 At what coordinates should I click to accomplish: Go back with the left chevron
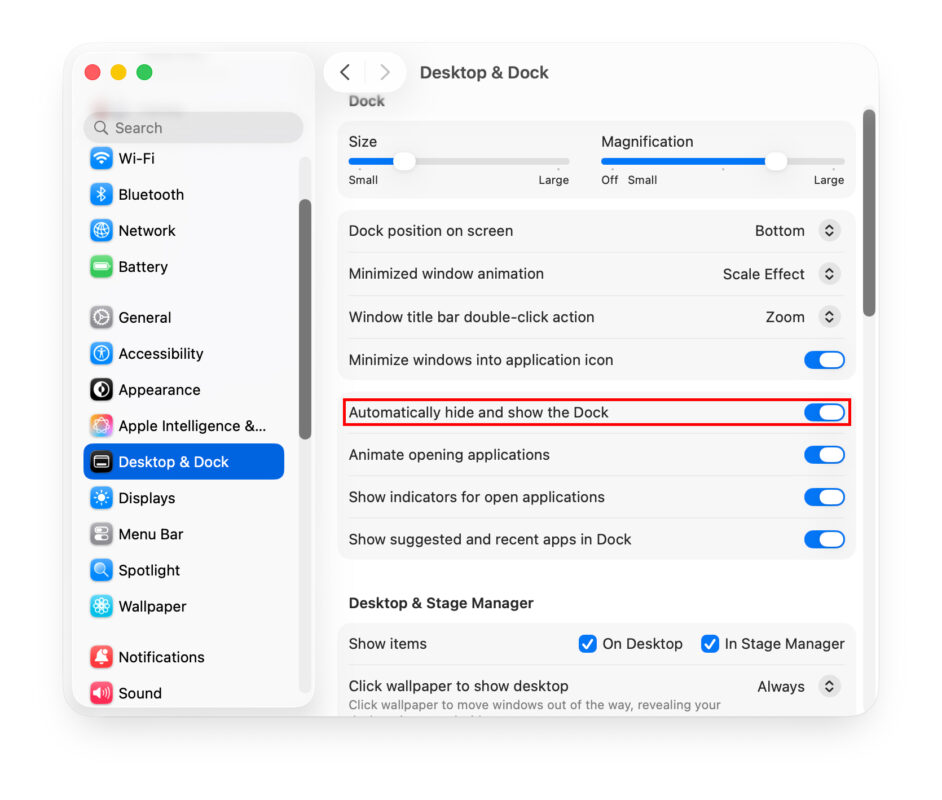(x=345, y=73)
